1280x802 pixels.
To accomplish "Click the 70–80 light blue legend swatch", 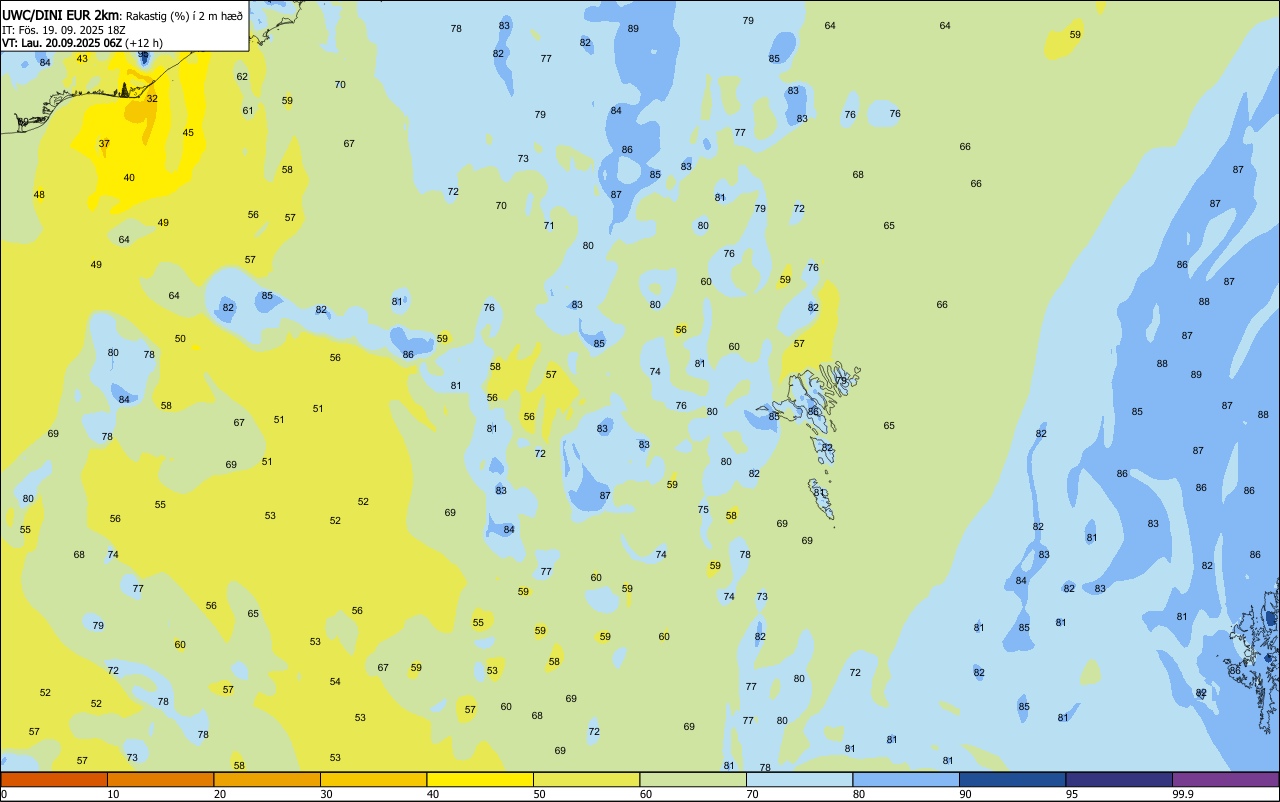I will click(799, 779).
